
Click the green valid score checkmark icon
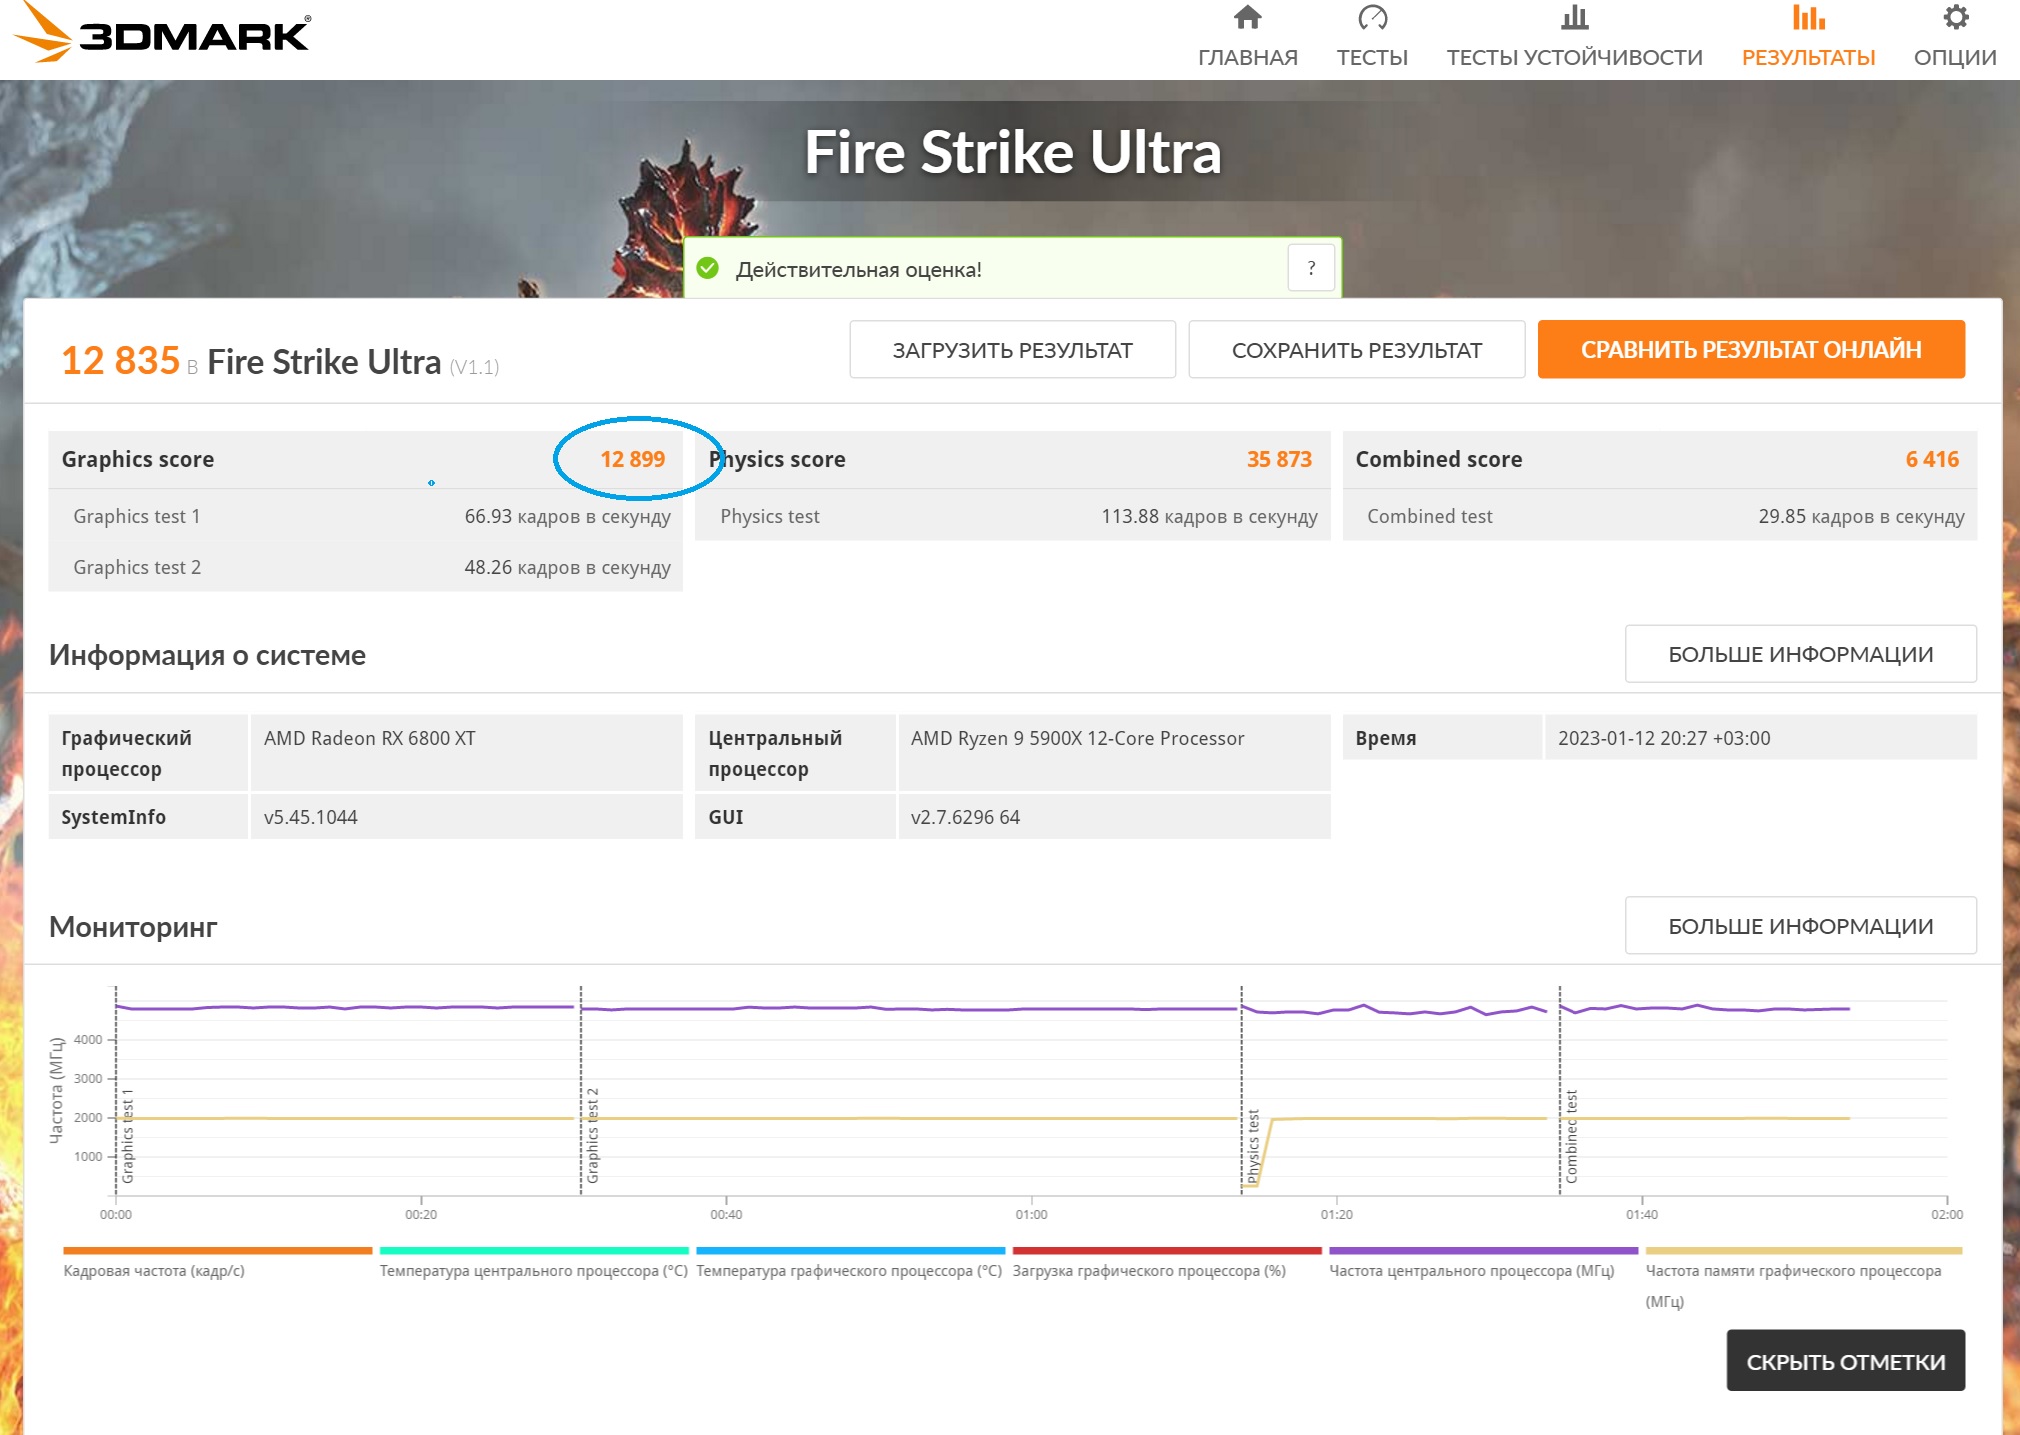coord(708,269)
